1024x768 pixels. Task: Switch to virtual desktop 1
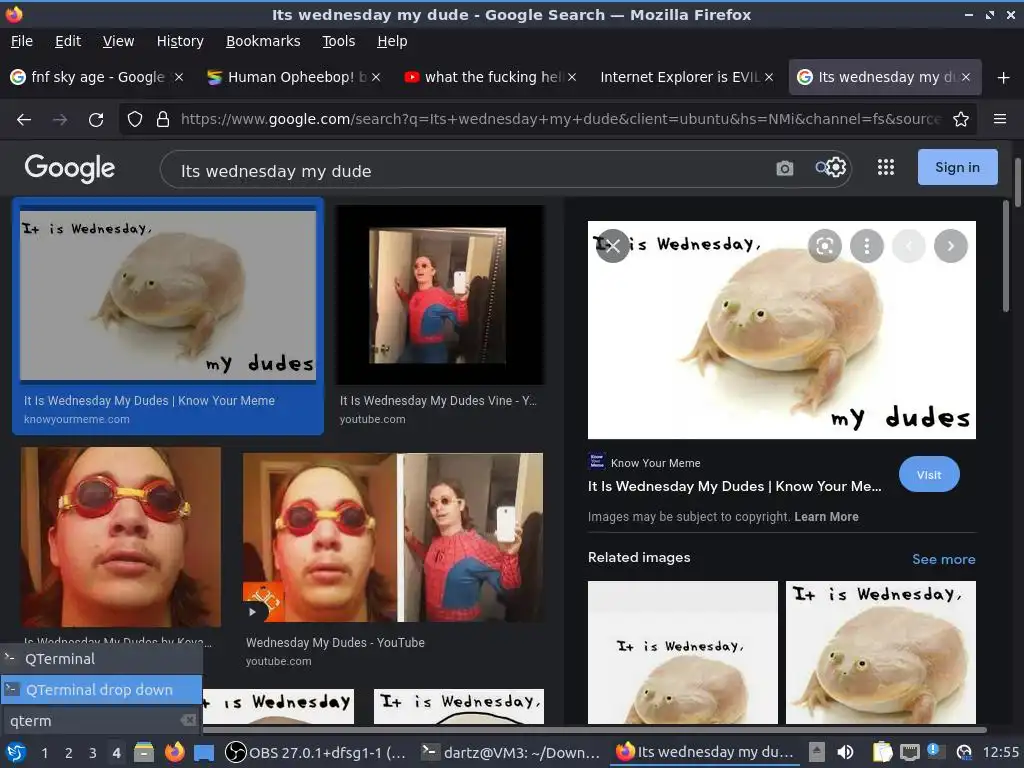coord(44,753)
